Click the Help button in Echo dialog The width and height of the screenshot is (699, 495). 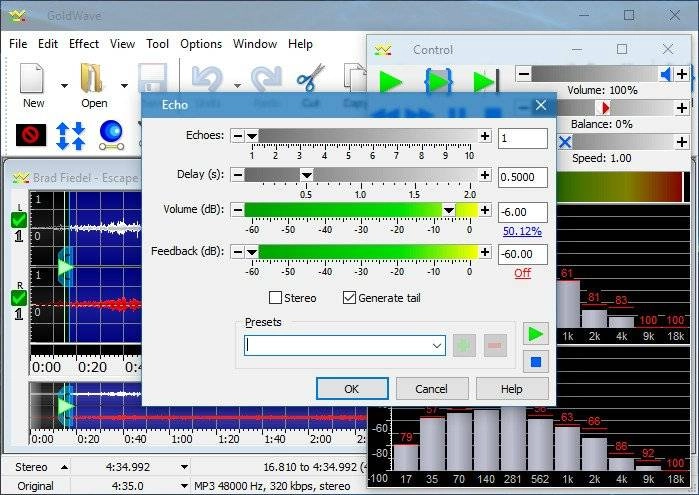(x=512, y=389)
